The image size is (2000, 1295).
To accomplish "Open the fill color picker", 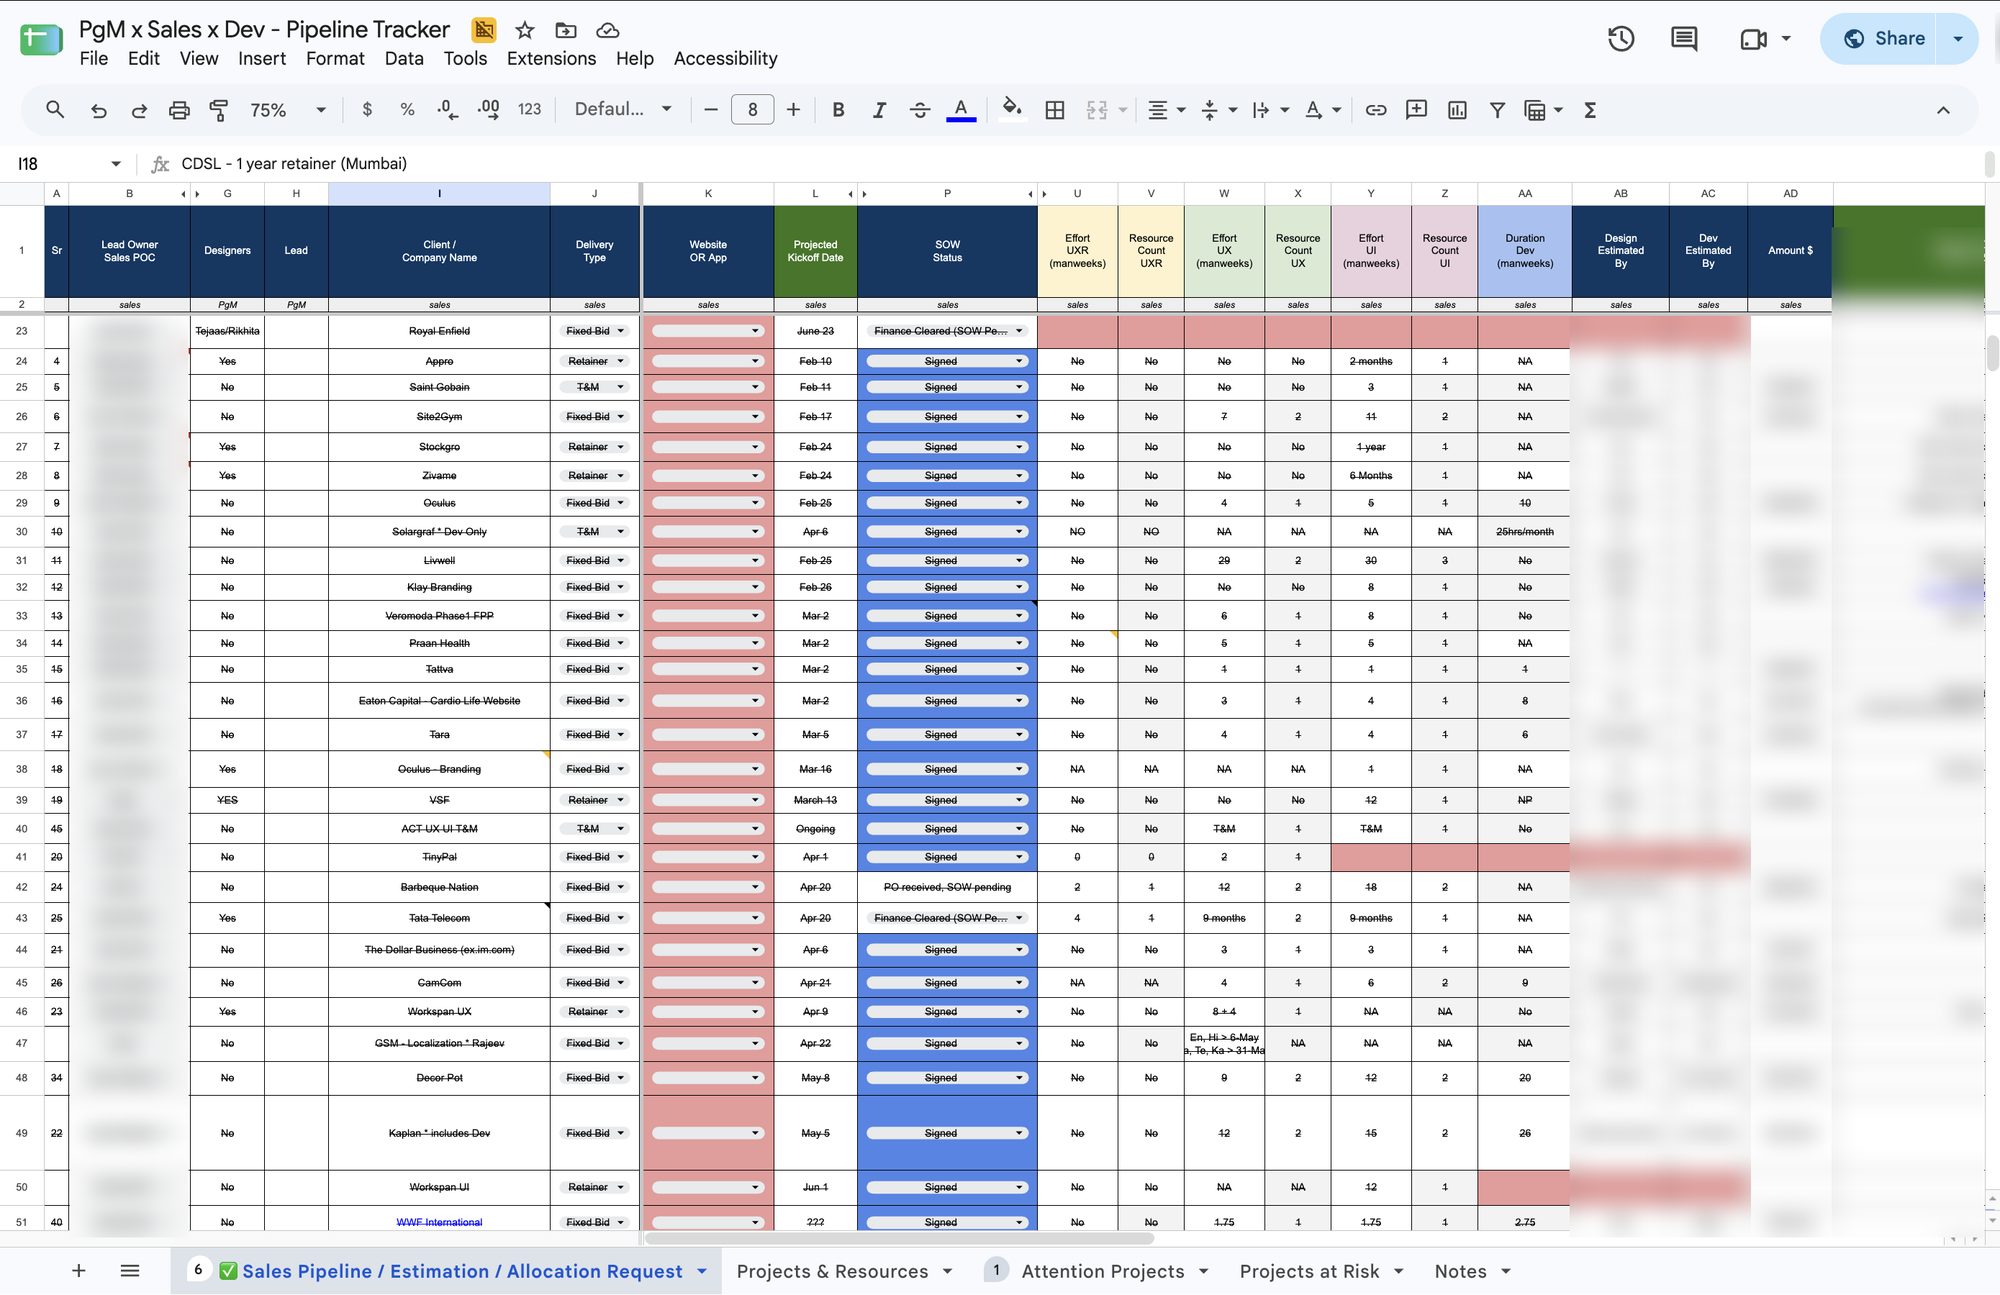I will tap(1012, 110).
